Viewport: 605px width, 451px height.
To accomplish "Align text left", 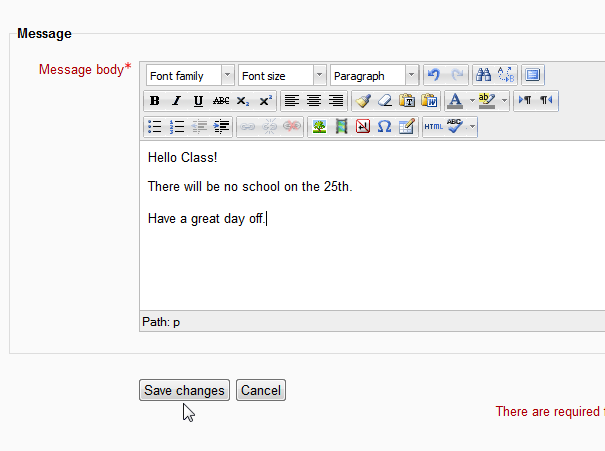I will coord(292,101).
